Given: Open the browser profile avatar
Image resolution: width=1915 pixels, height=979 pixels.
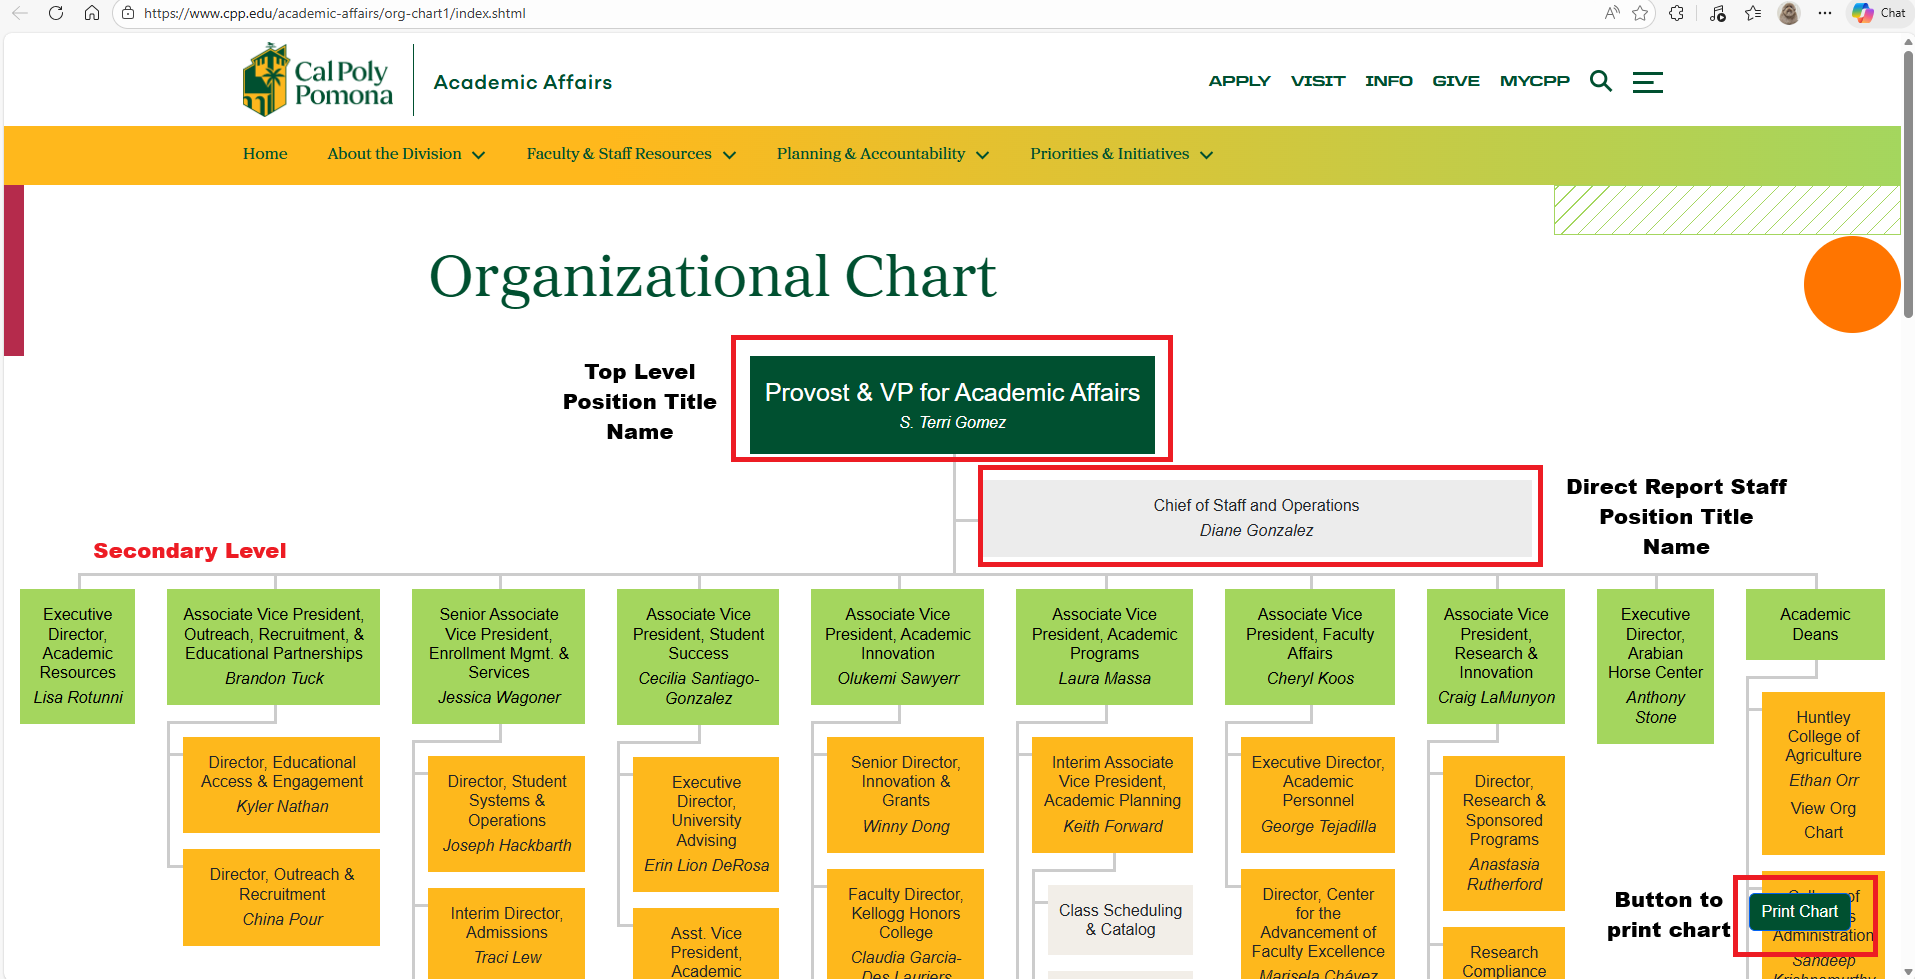Looking at the screenshot, I should (x=1789, y=13).
